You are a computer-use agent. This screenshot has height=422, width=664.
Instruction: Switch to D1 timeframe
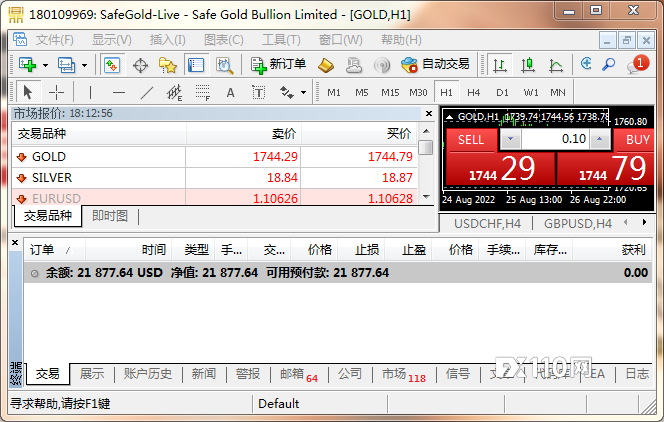502,92
